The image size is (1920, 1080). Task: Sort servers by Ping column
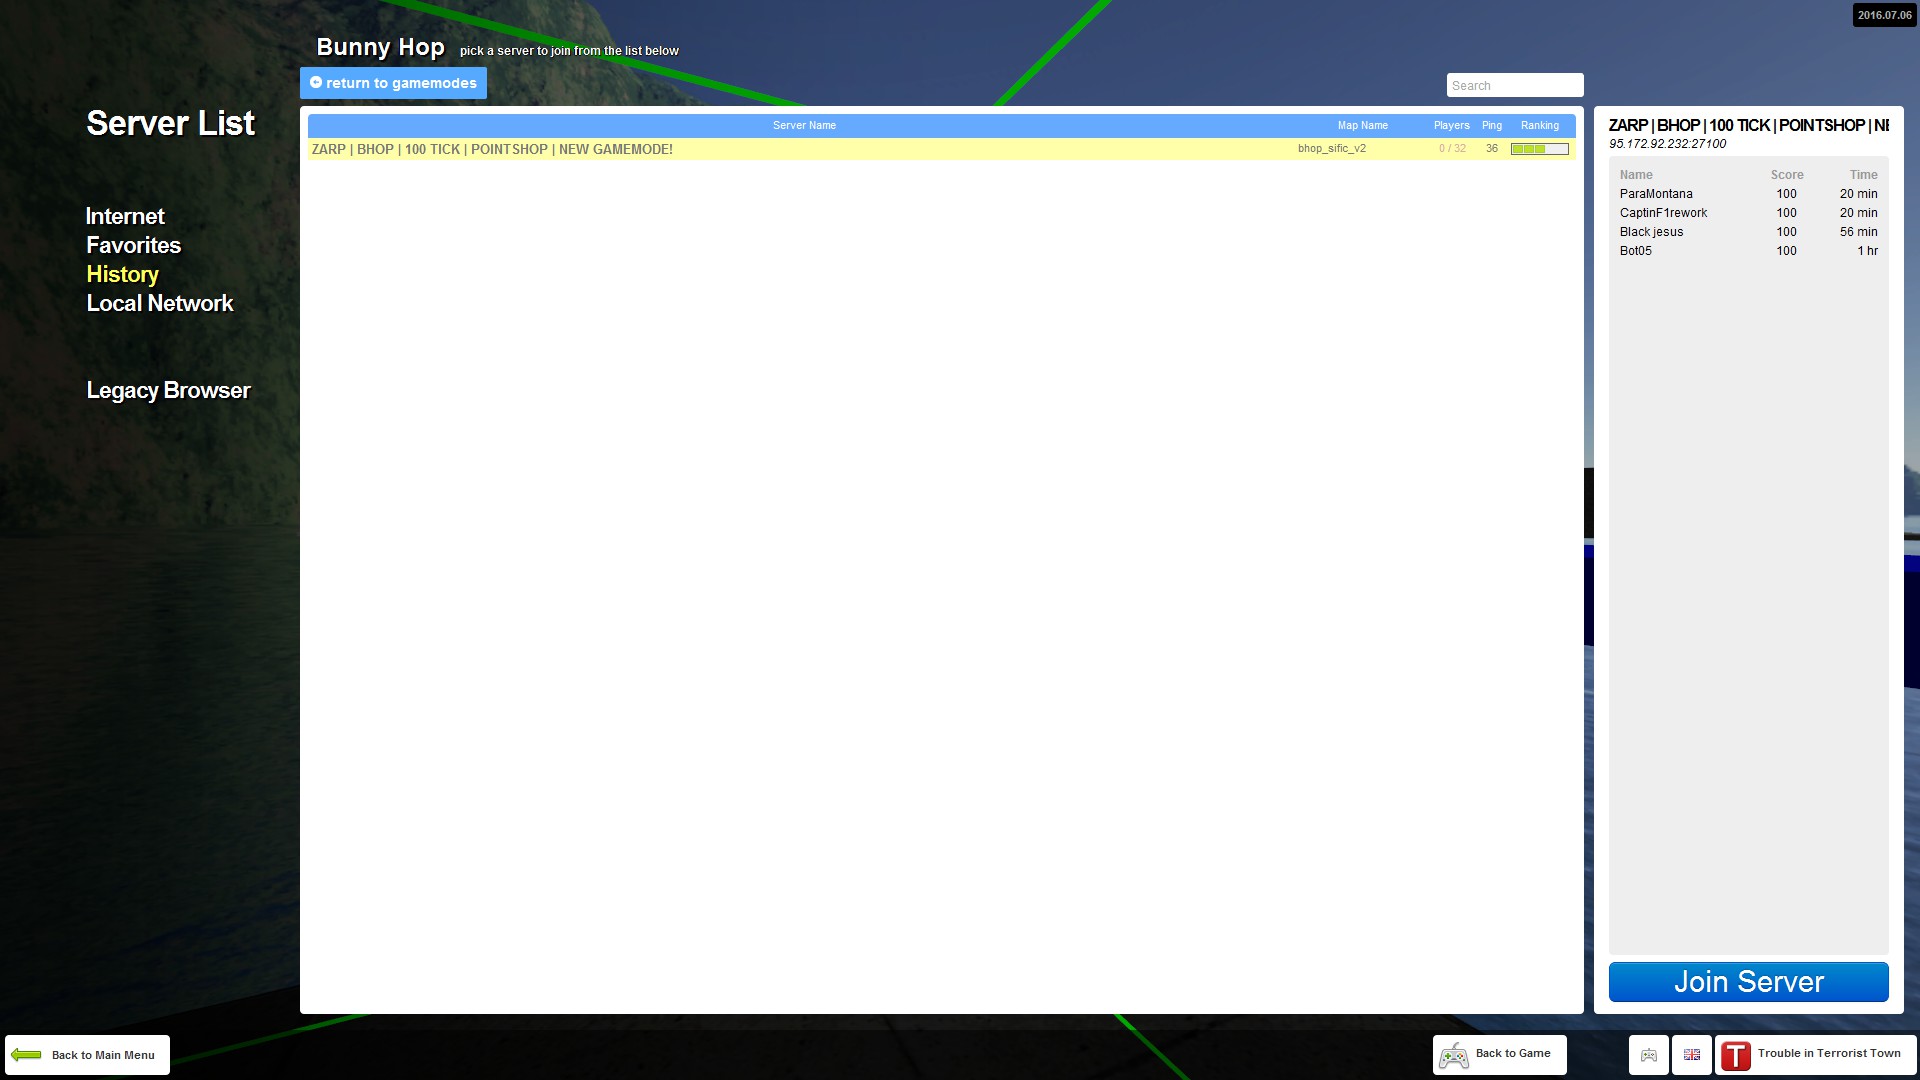[x=1491, y=126]
